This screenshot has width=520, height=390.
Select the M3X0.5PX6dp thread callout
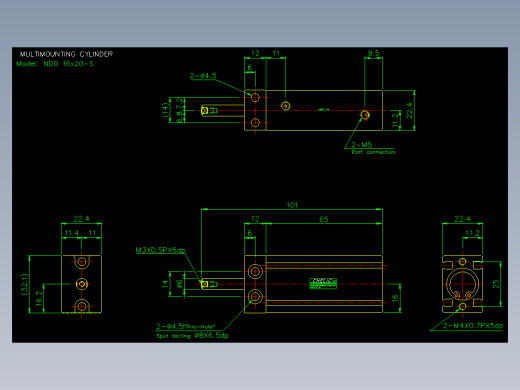coord(160,250)
